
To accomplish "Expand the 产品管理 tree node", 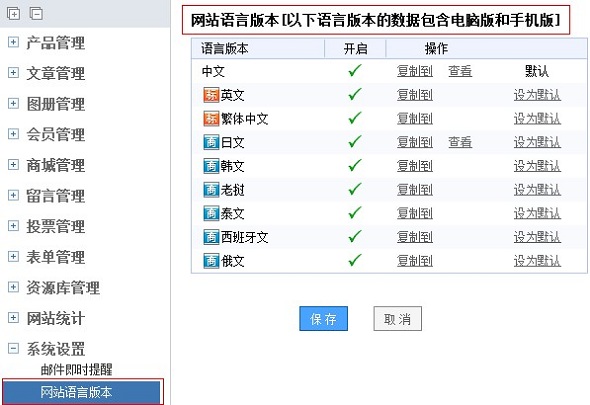I will tap(13, 42).
